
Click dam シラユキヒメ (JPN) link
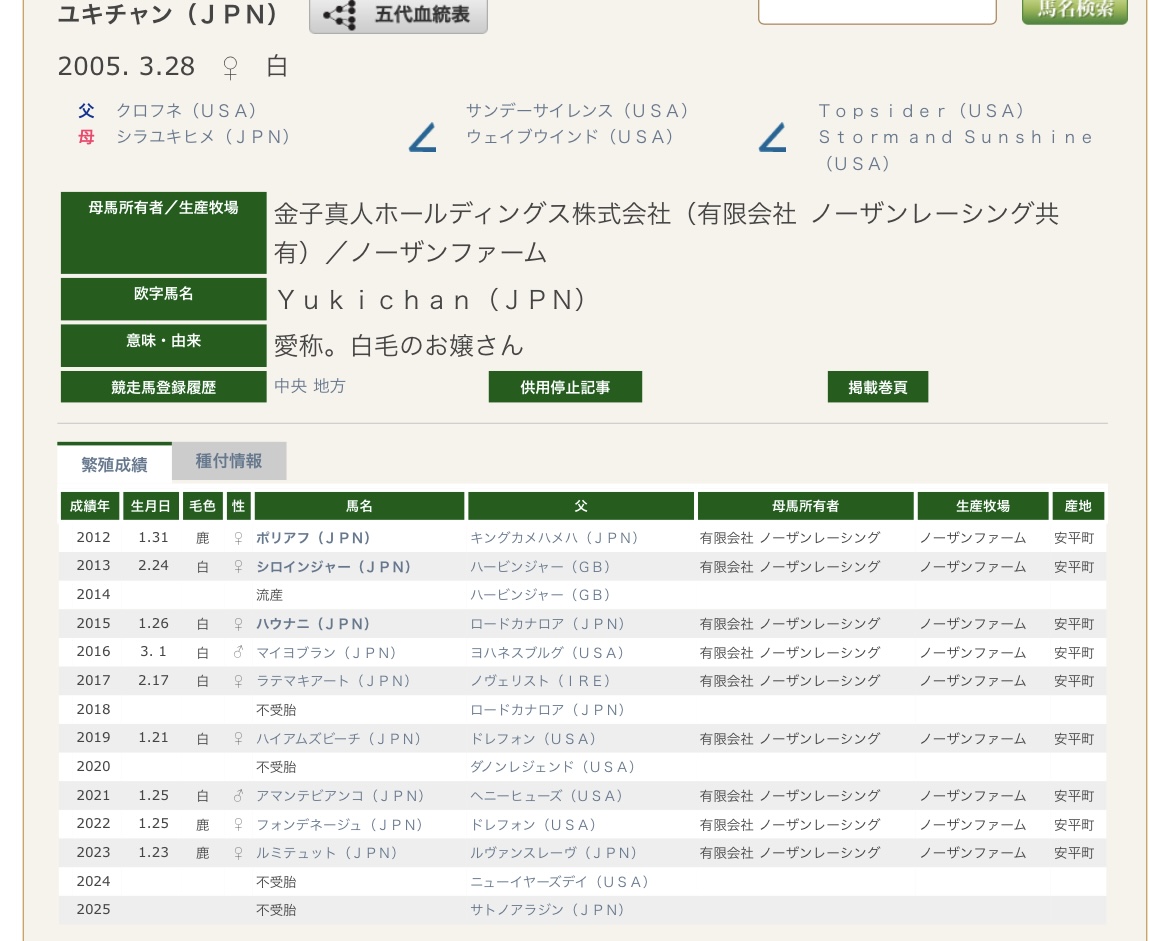click(x=202, y=137)
